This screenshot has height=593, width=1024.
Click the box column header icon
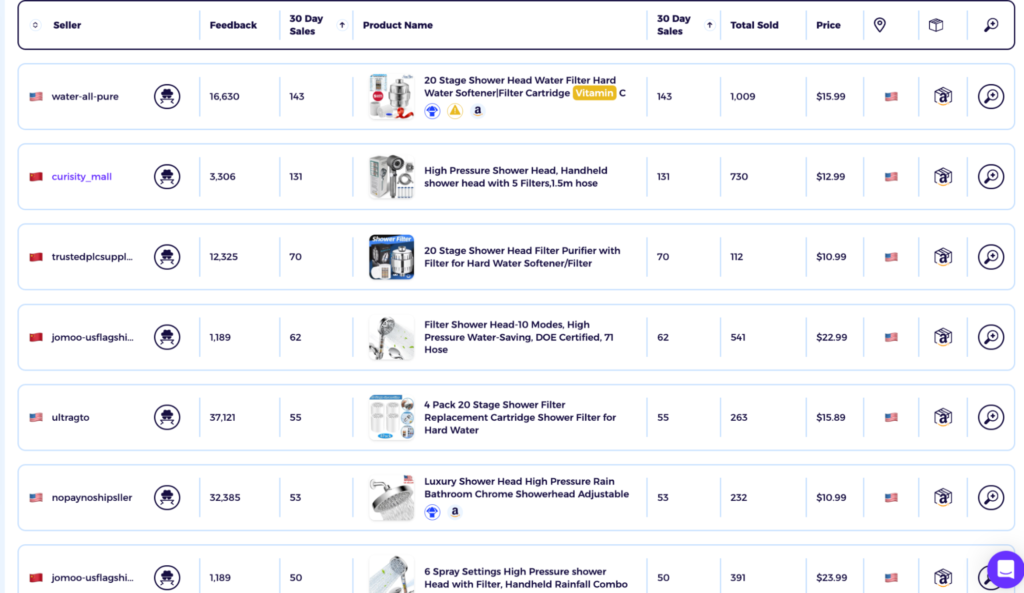tap(936, 25)
